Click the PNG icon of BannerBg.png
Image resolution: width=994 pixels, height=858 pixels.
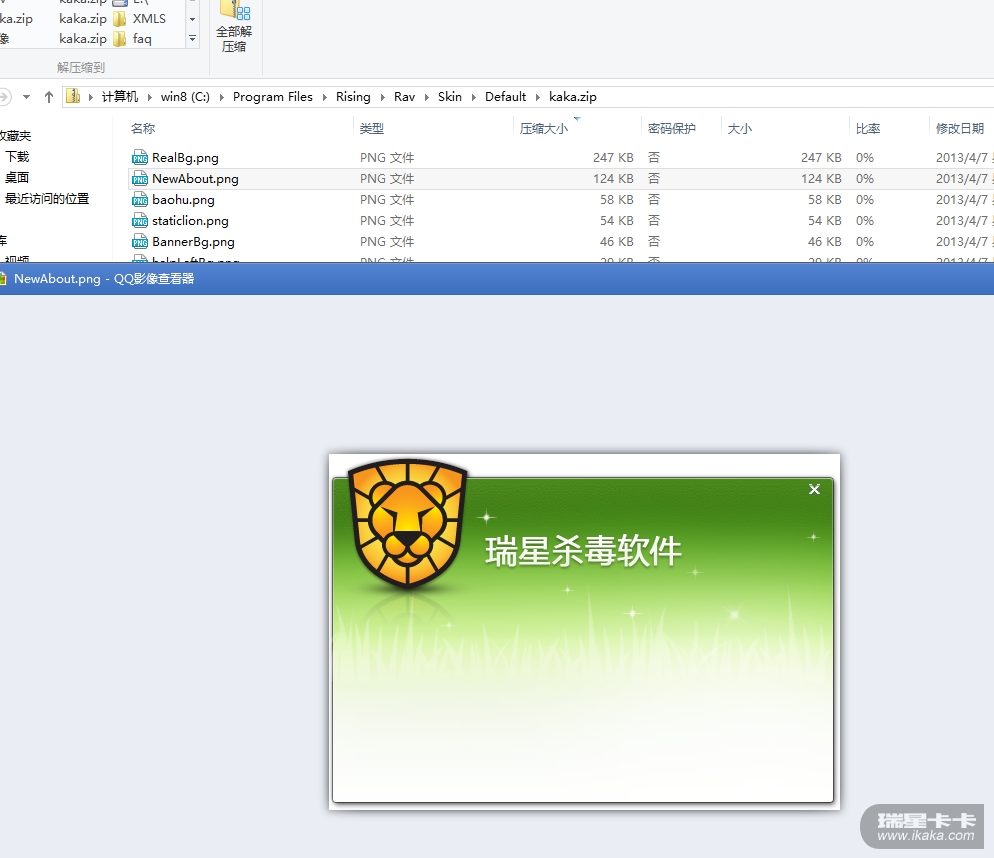tap(139, 242)
